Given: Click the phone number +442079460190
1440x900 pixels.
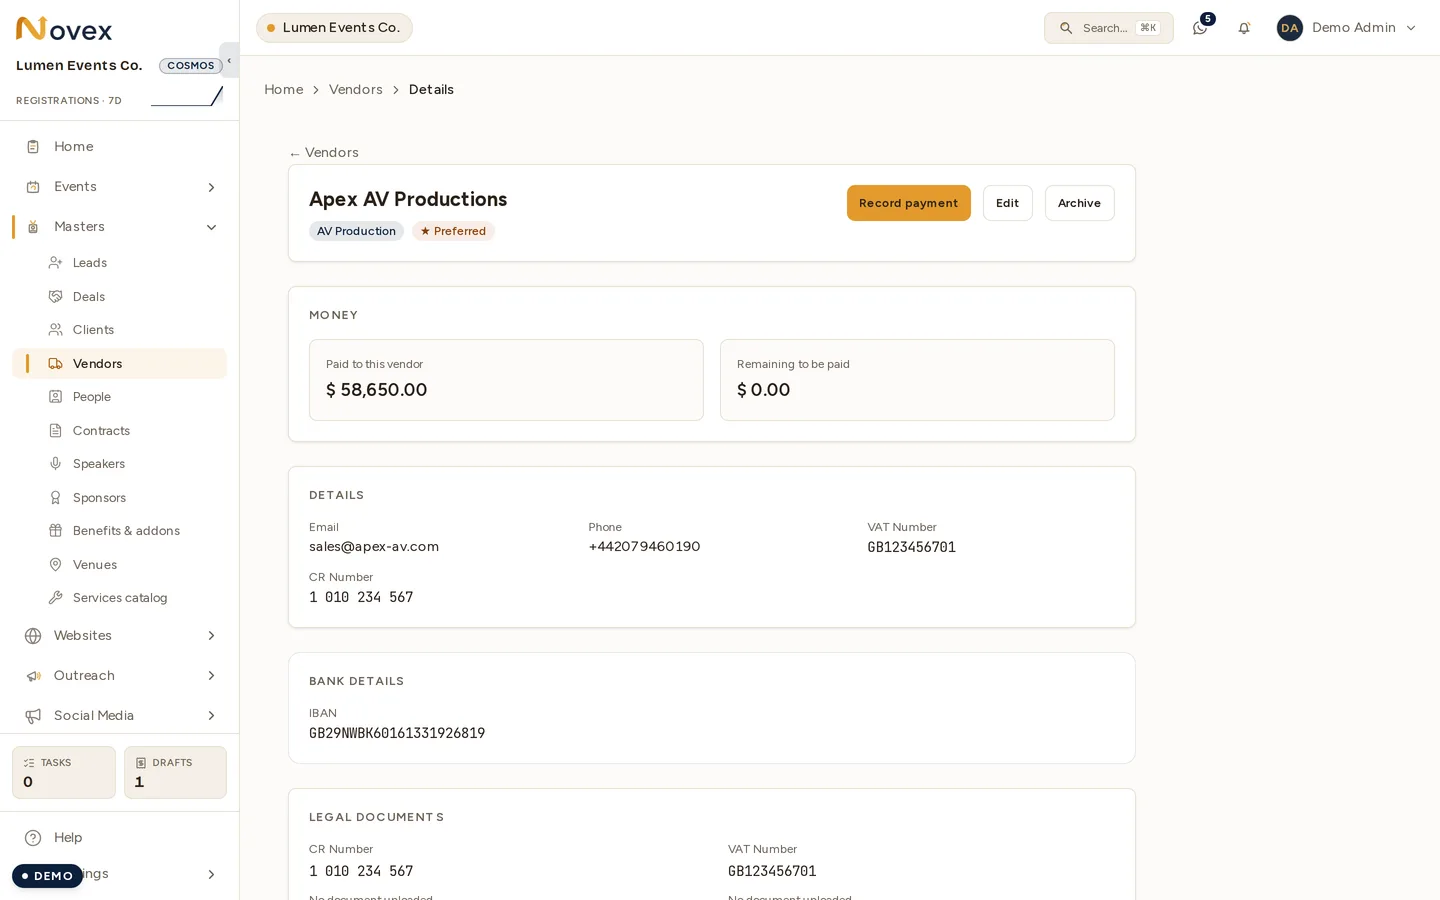Looking at the screenshot, I should [x=644, y=547].
